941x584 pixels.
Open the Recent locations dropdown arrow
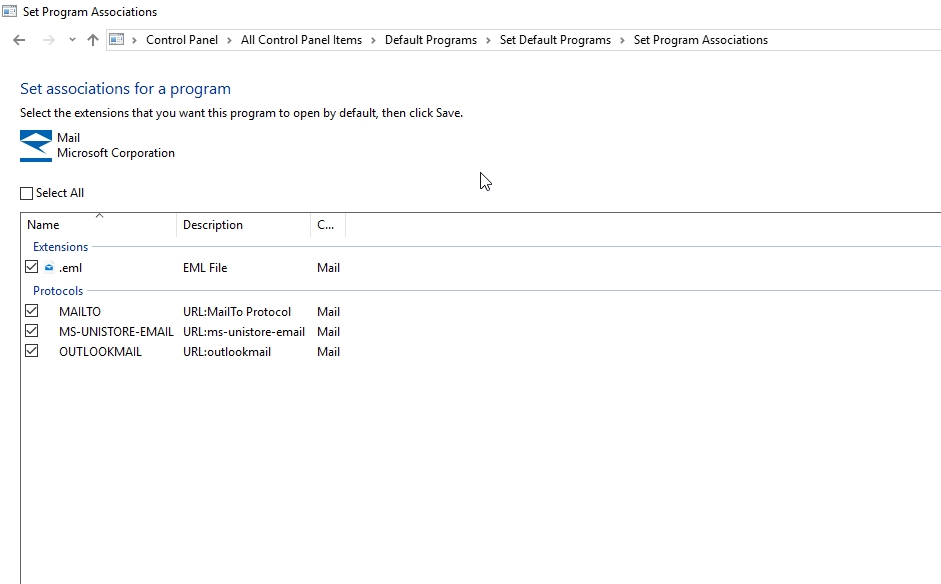72,40
